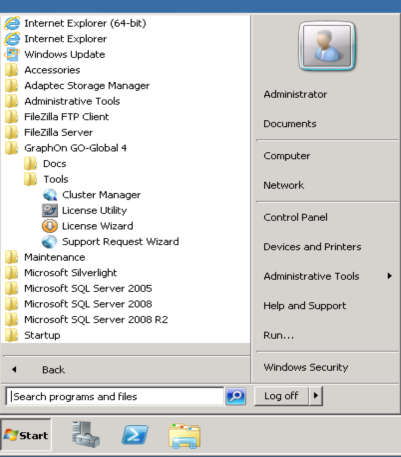This screenshot has height=457, width=401.
Task: Open Control Panel from the right pane
Action: [295, 217]
